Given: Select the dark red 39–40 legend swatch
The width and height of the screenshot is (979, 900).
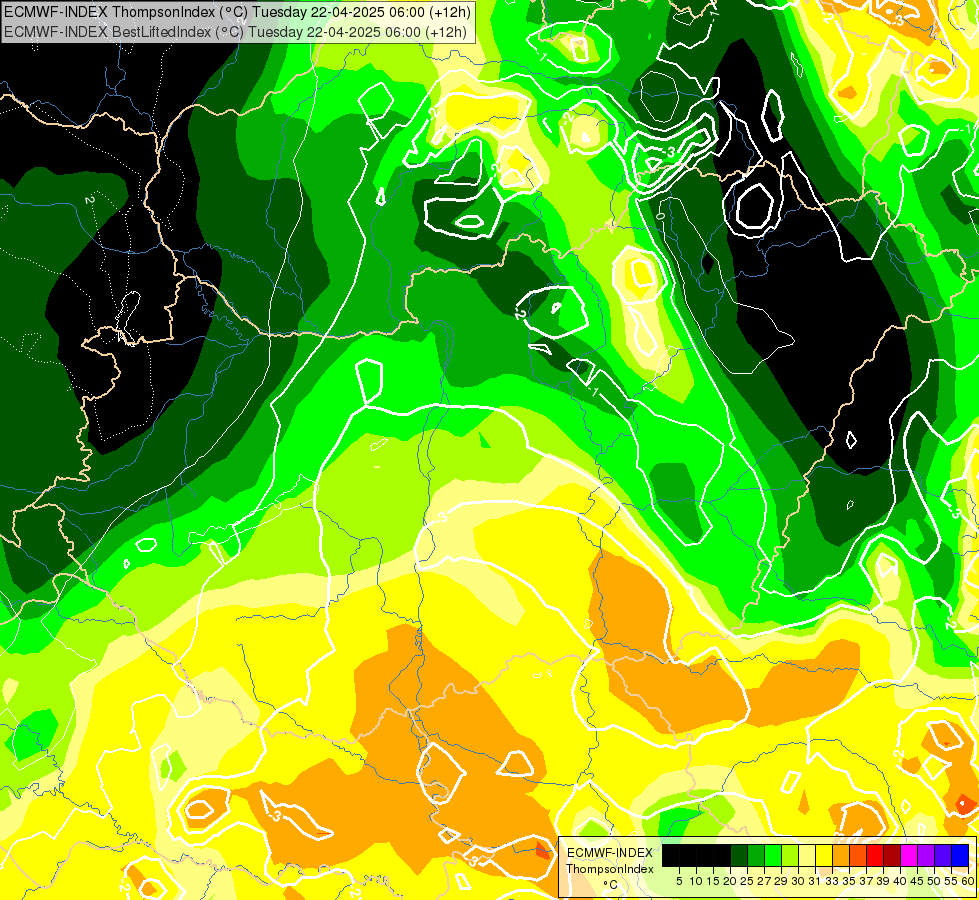Looking at the screenshot, I should [892, 856].
